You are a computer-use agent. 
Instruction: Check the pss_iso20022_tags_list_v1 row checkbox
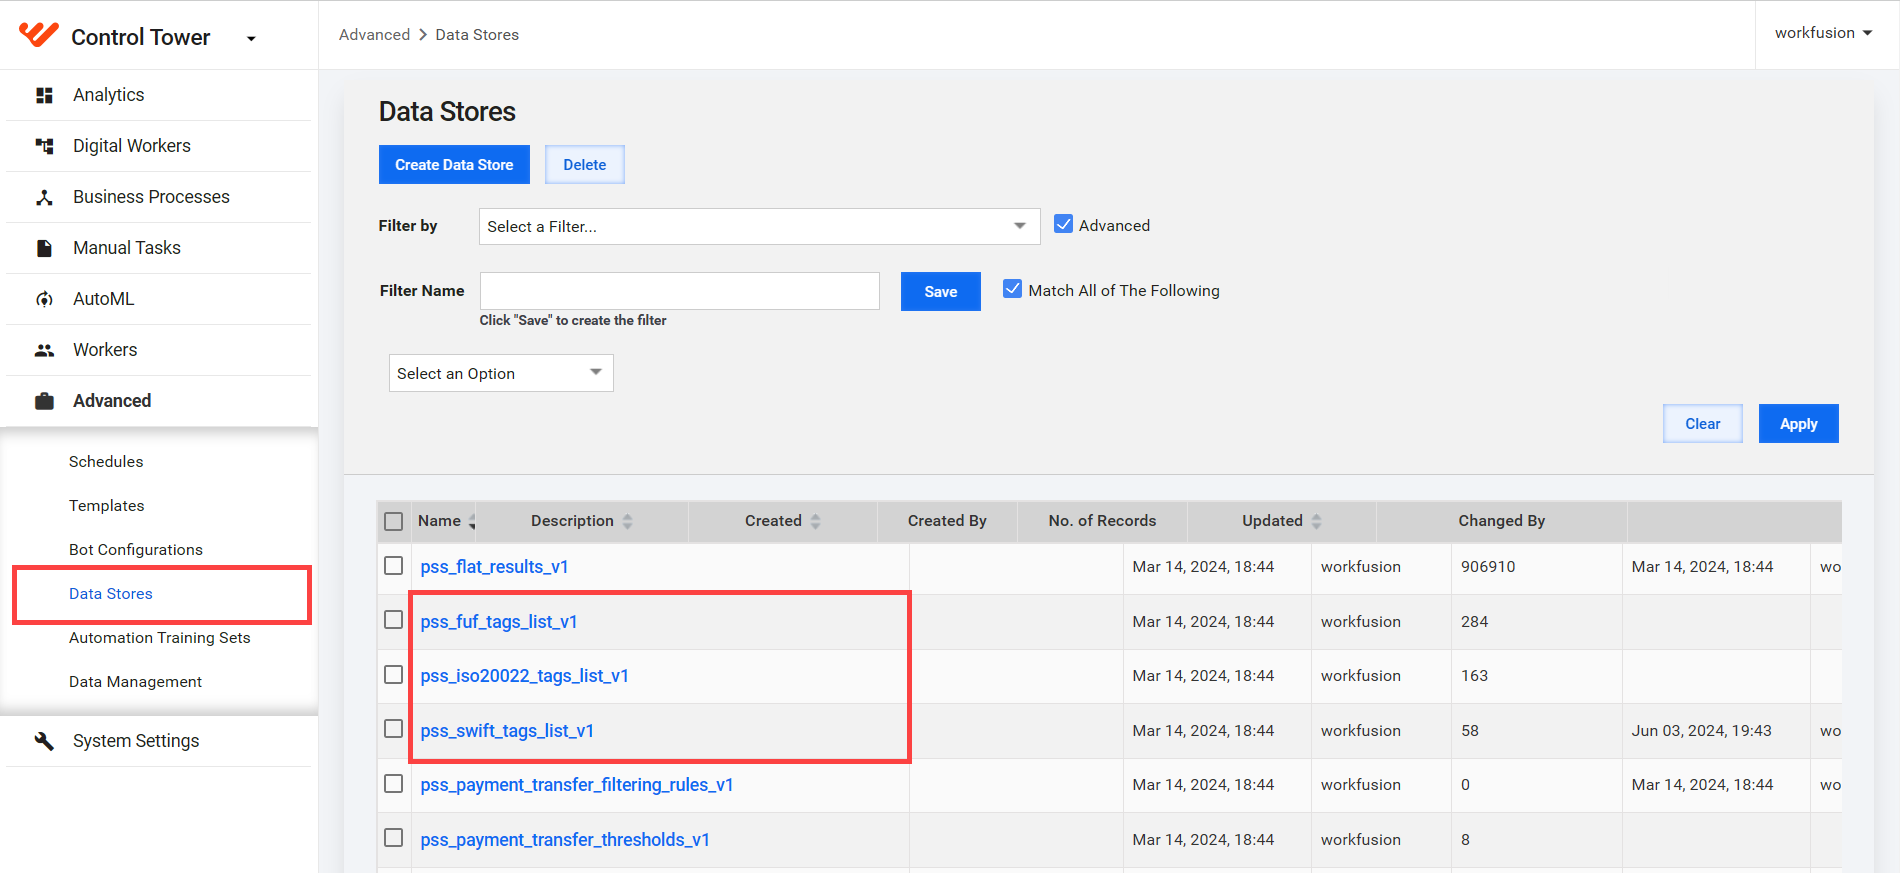pos(394,675)
